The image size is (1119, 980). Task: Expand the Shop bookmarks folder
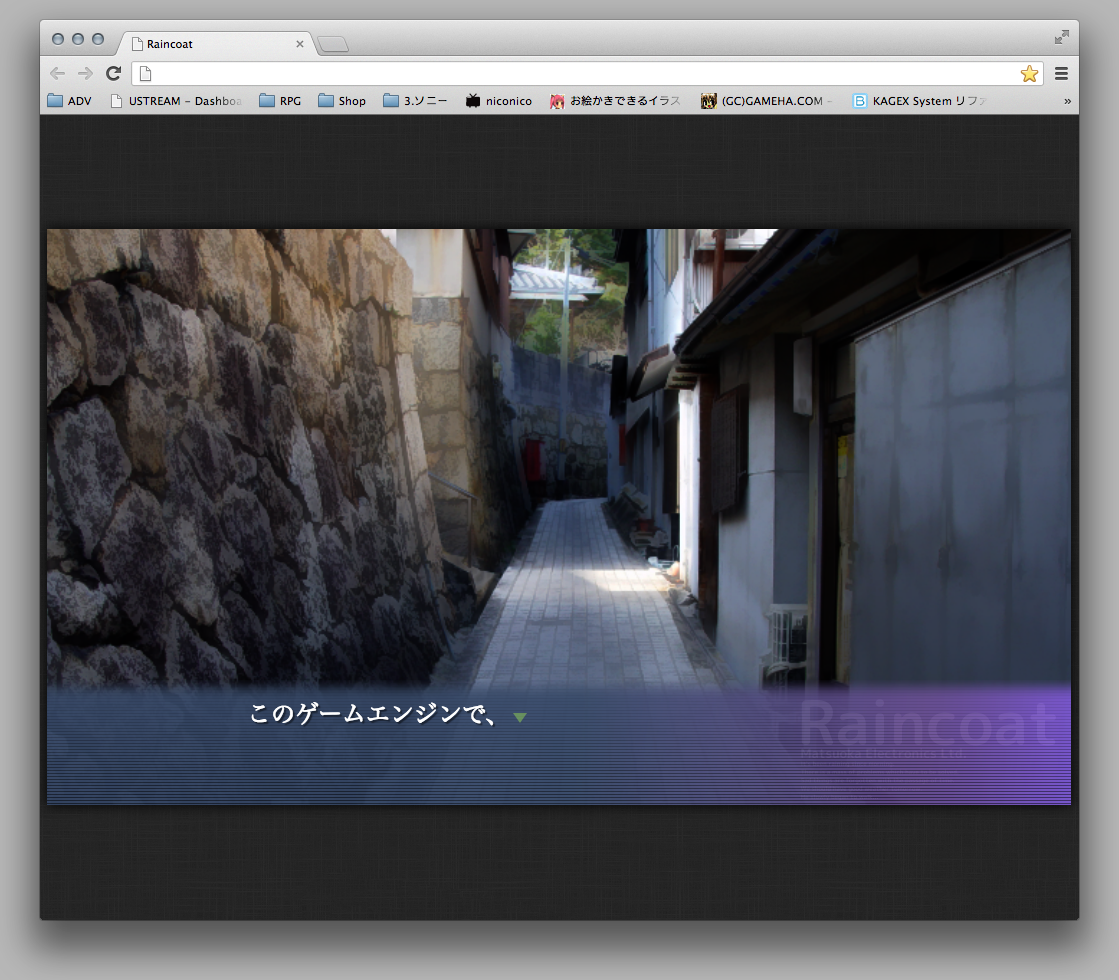342,101
